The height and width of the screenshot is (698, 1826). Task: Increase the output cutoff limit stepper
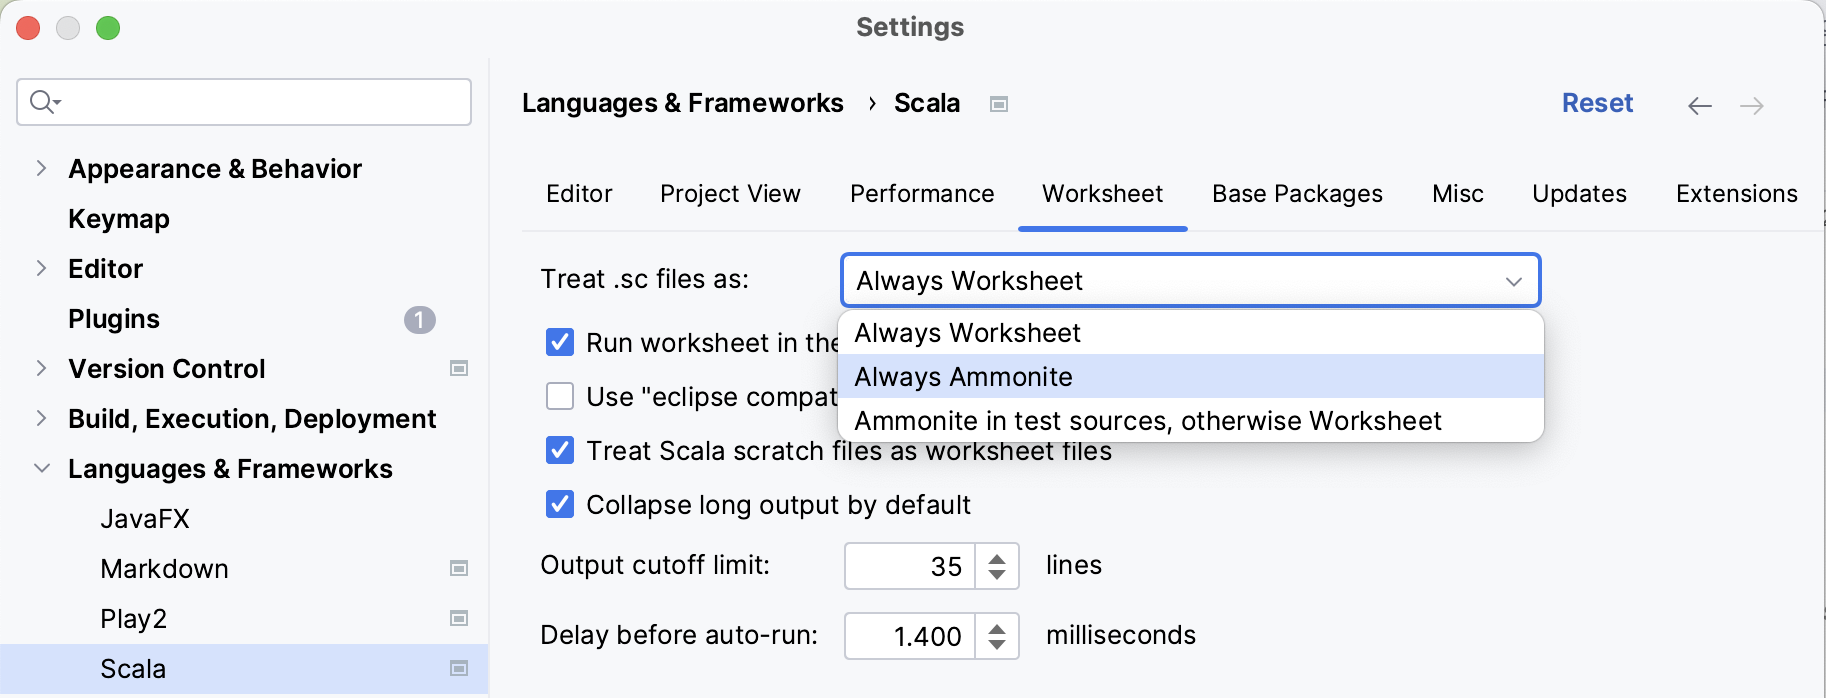(x=997, y=558)
